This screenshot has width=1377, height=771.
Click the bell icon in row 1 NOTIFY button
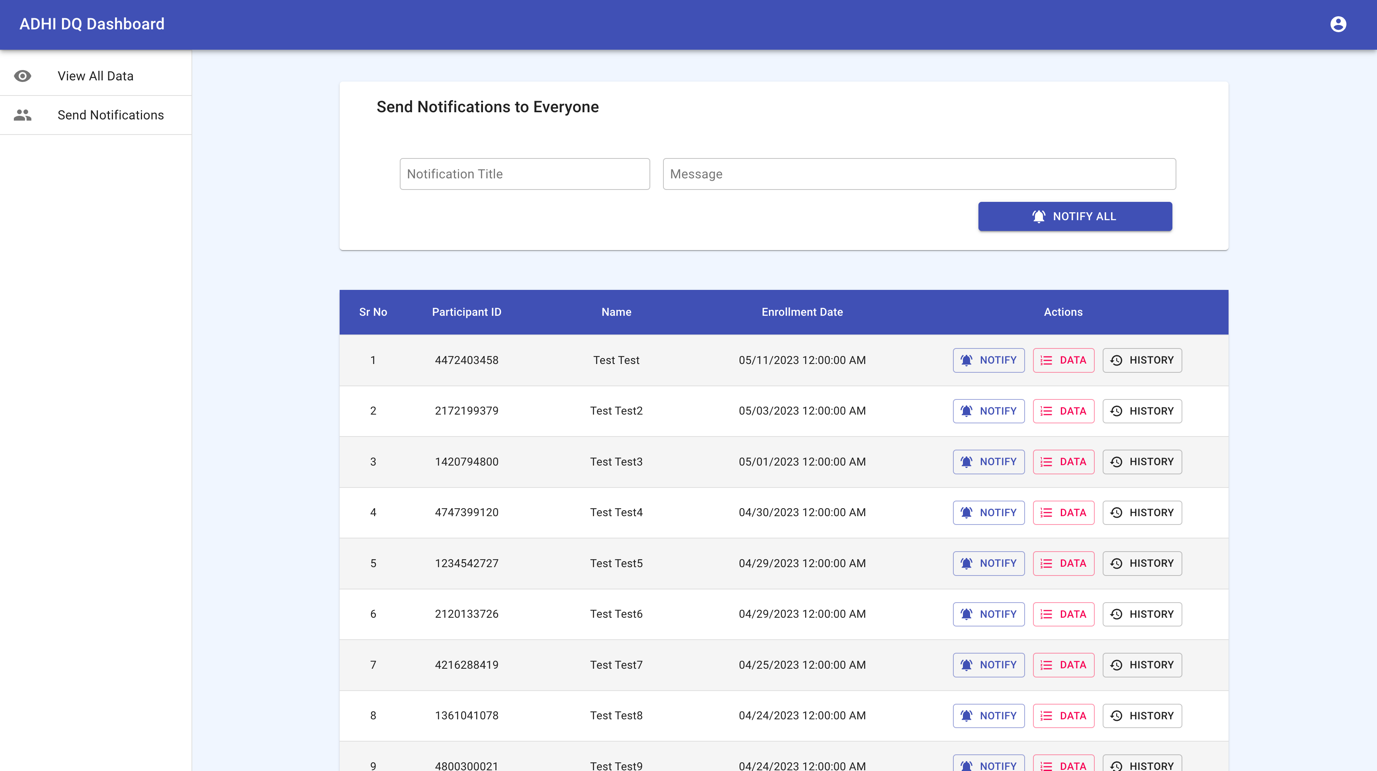966,360
